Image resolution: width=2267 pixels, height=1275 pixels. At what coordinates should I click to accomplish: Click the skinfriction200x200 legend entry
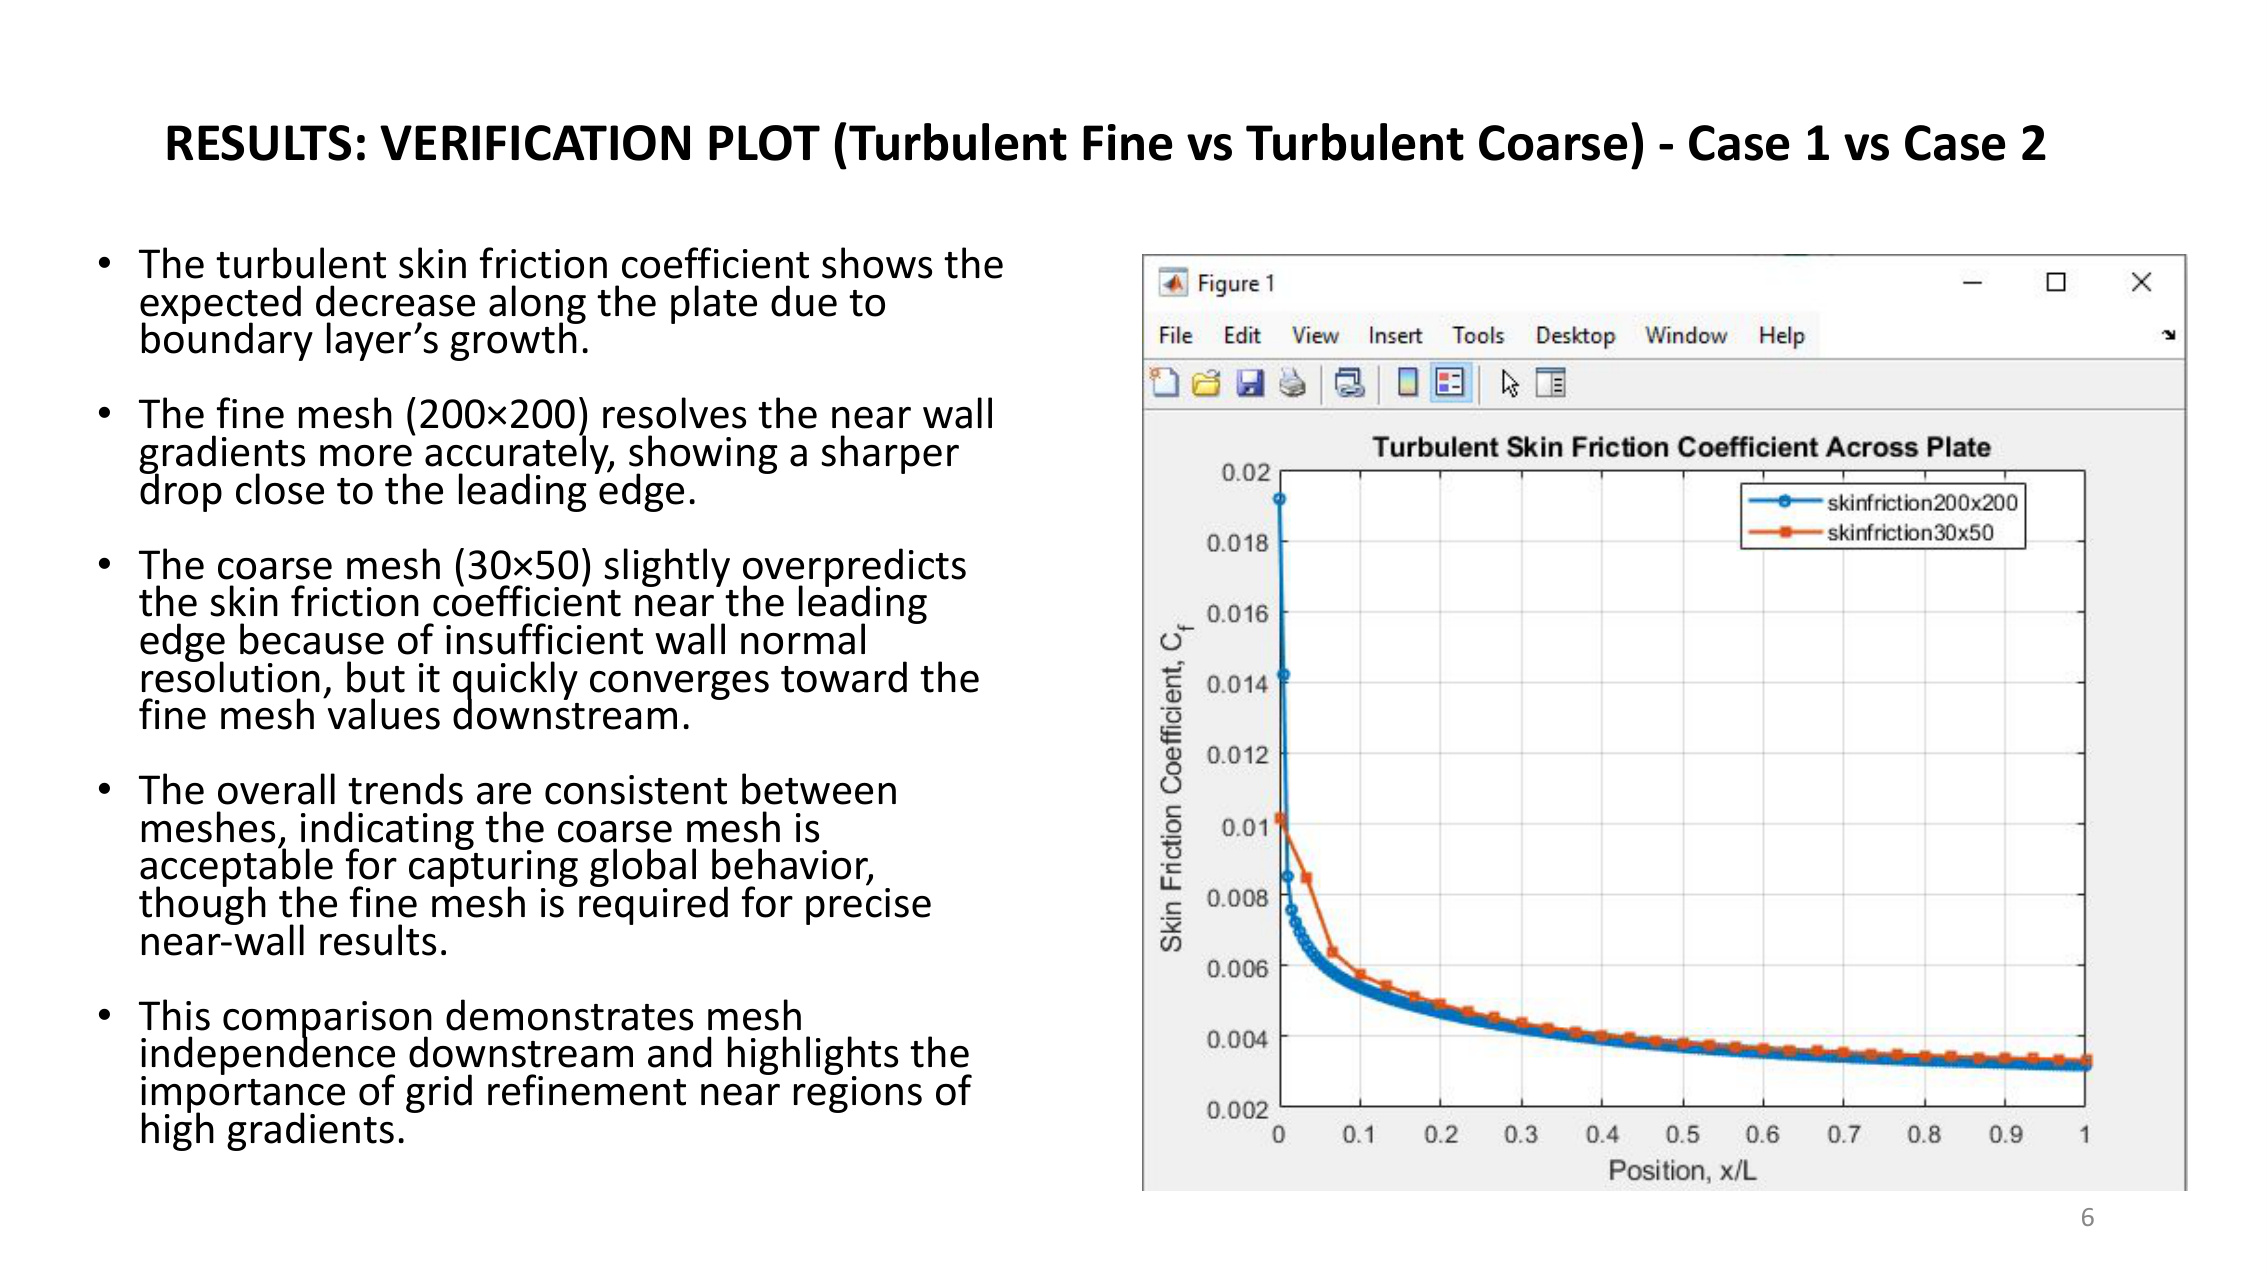point(1920,503)
